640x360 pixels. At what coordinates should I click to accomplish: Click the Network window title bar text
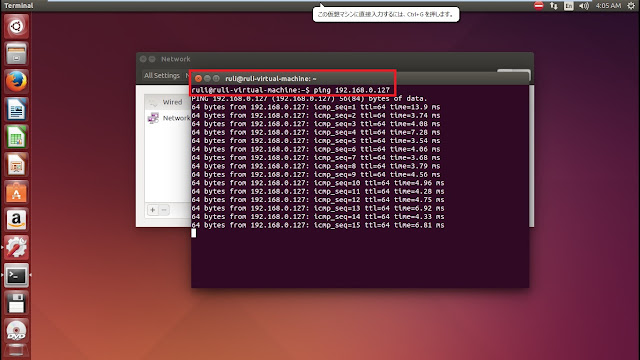click(176, 59)
